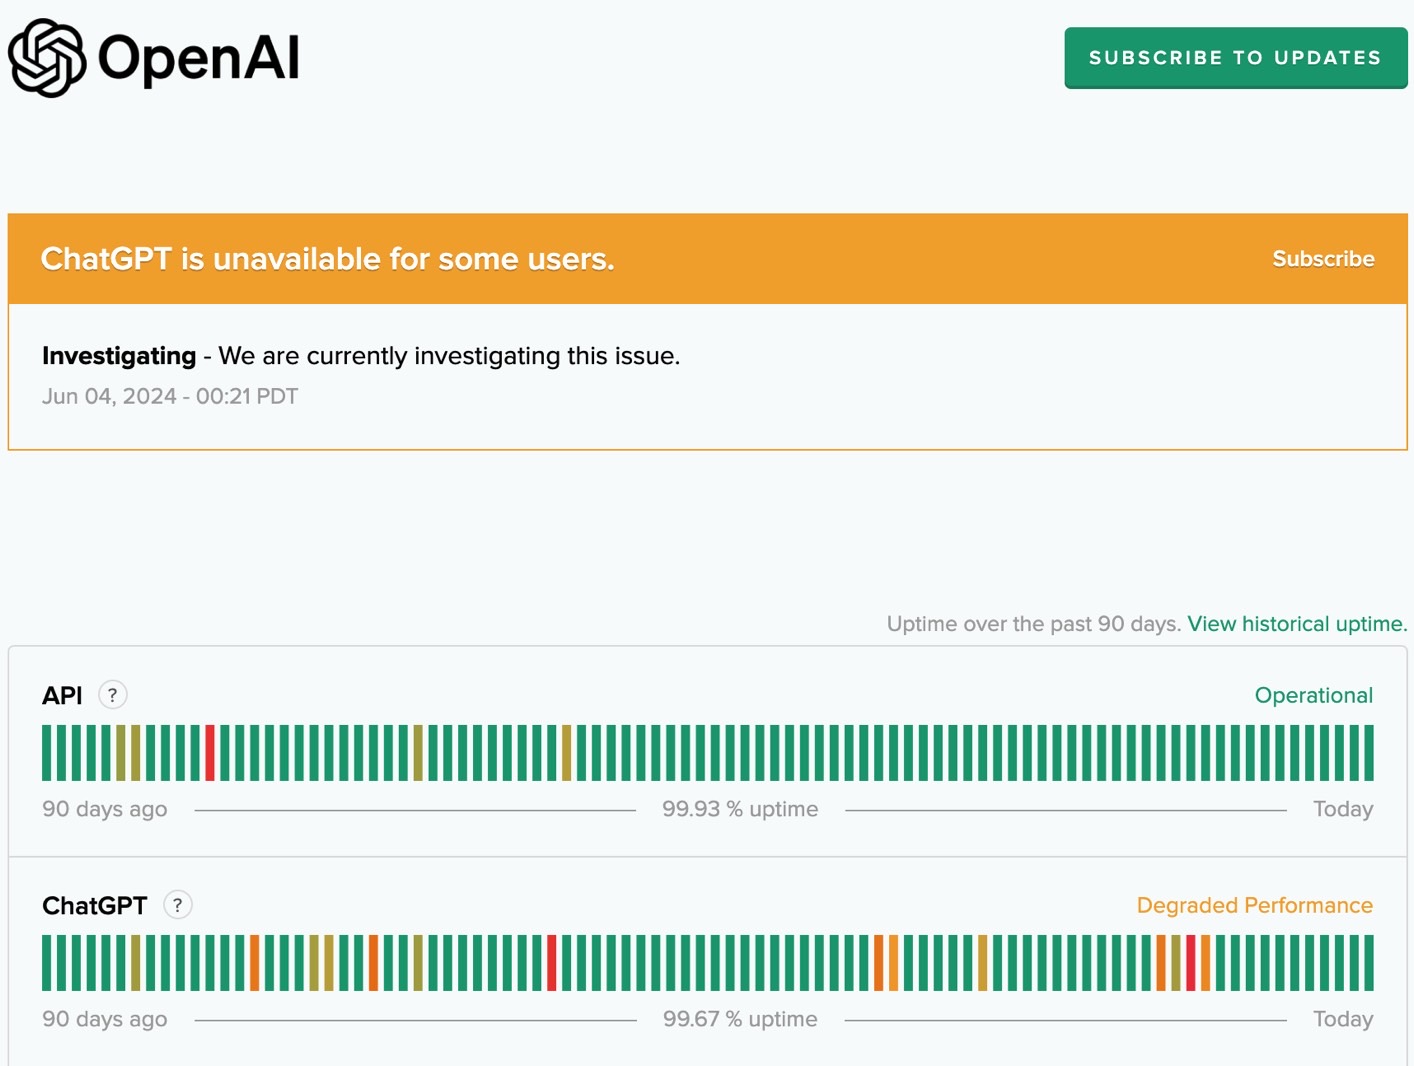Open the 'ChatGPT is unavailable for some users' incident

[327, 259]
